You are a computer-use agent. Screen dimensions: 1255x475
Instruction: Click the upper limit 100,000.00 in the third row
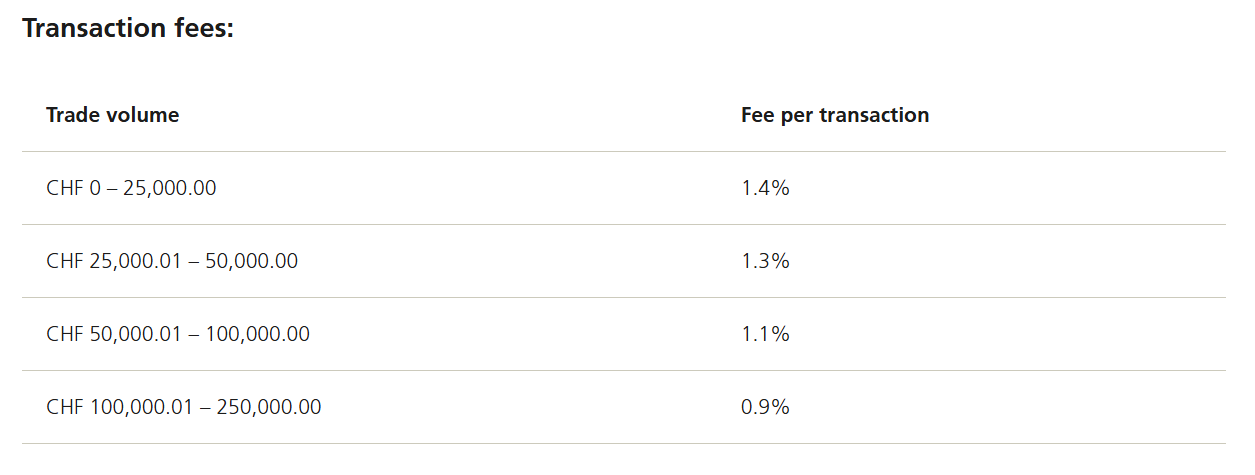[x=258, y=334]
